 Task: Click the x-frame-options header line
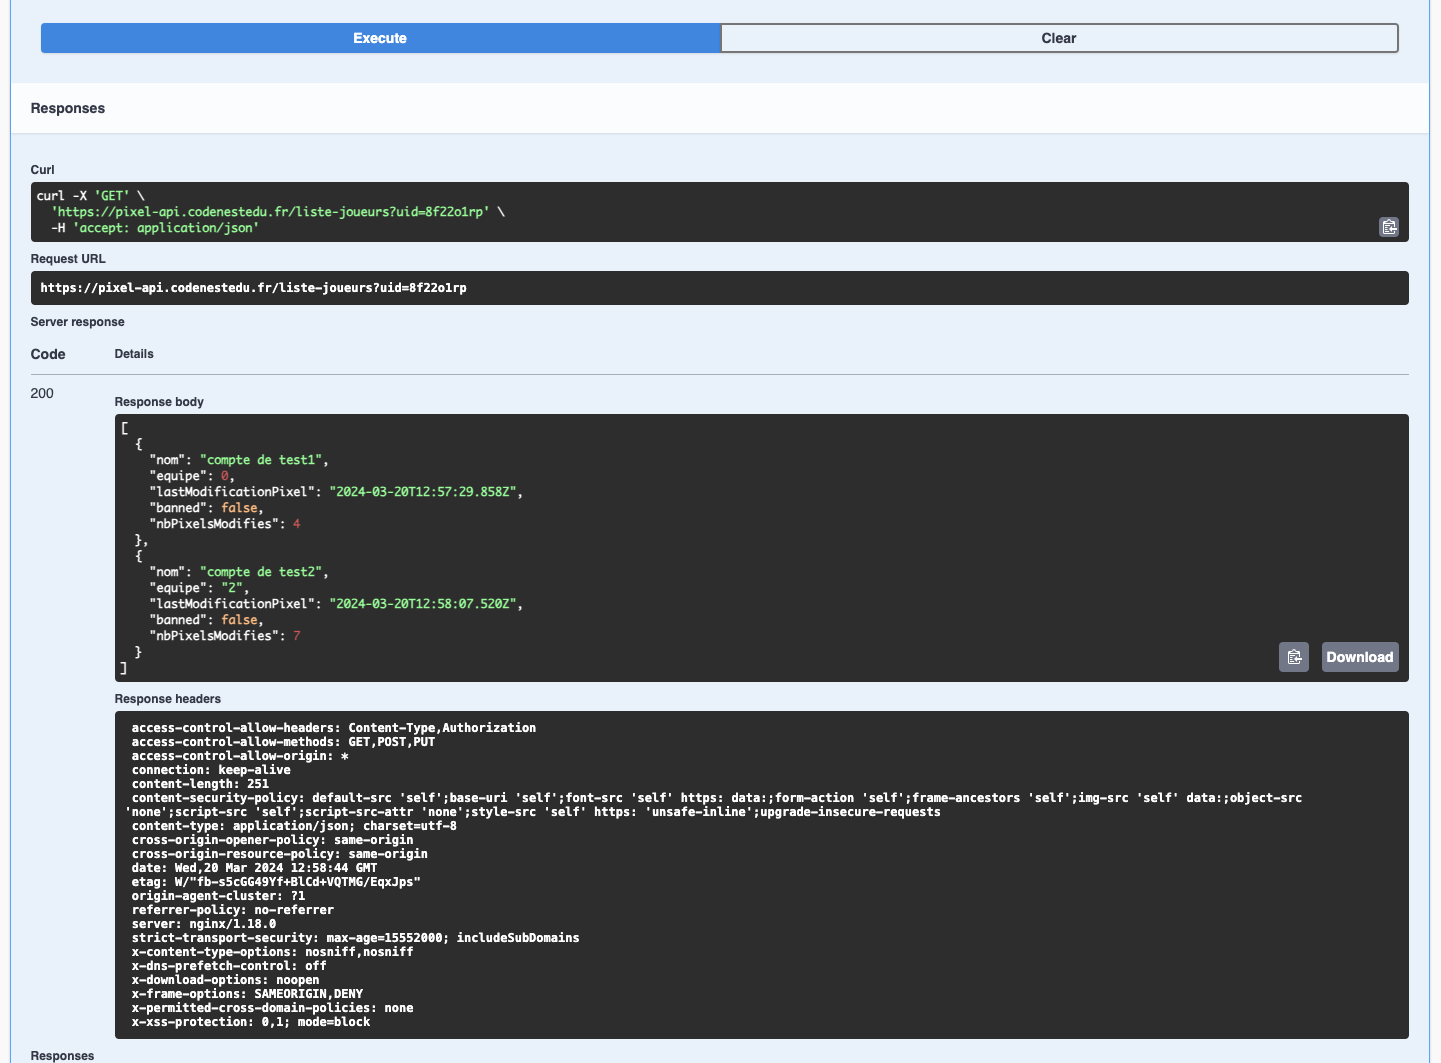point(247,994)
